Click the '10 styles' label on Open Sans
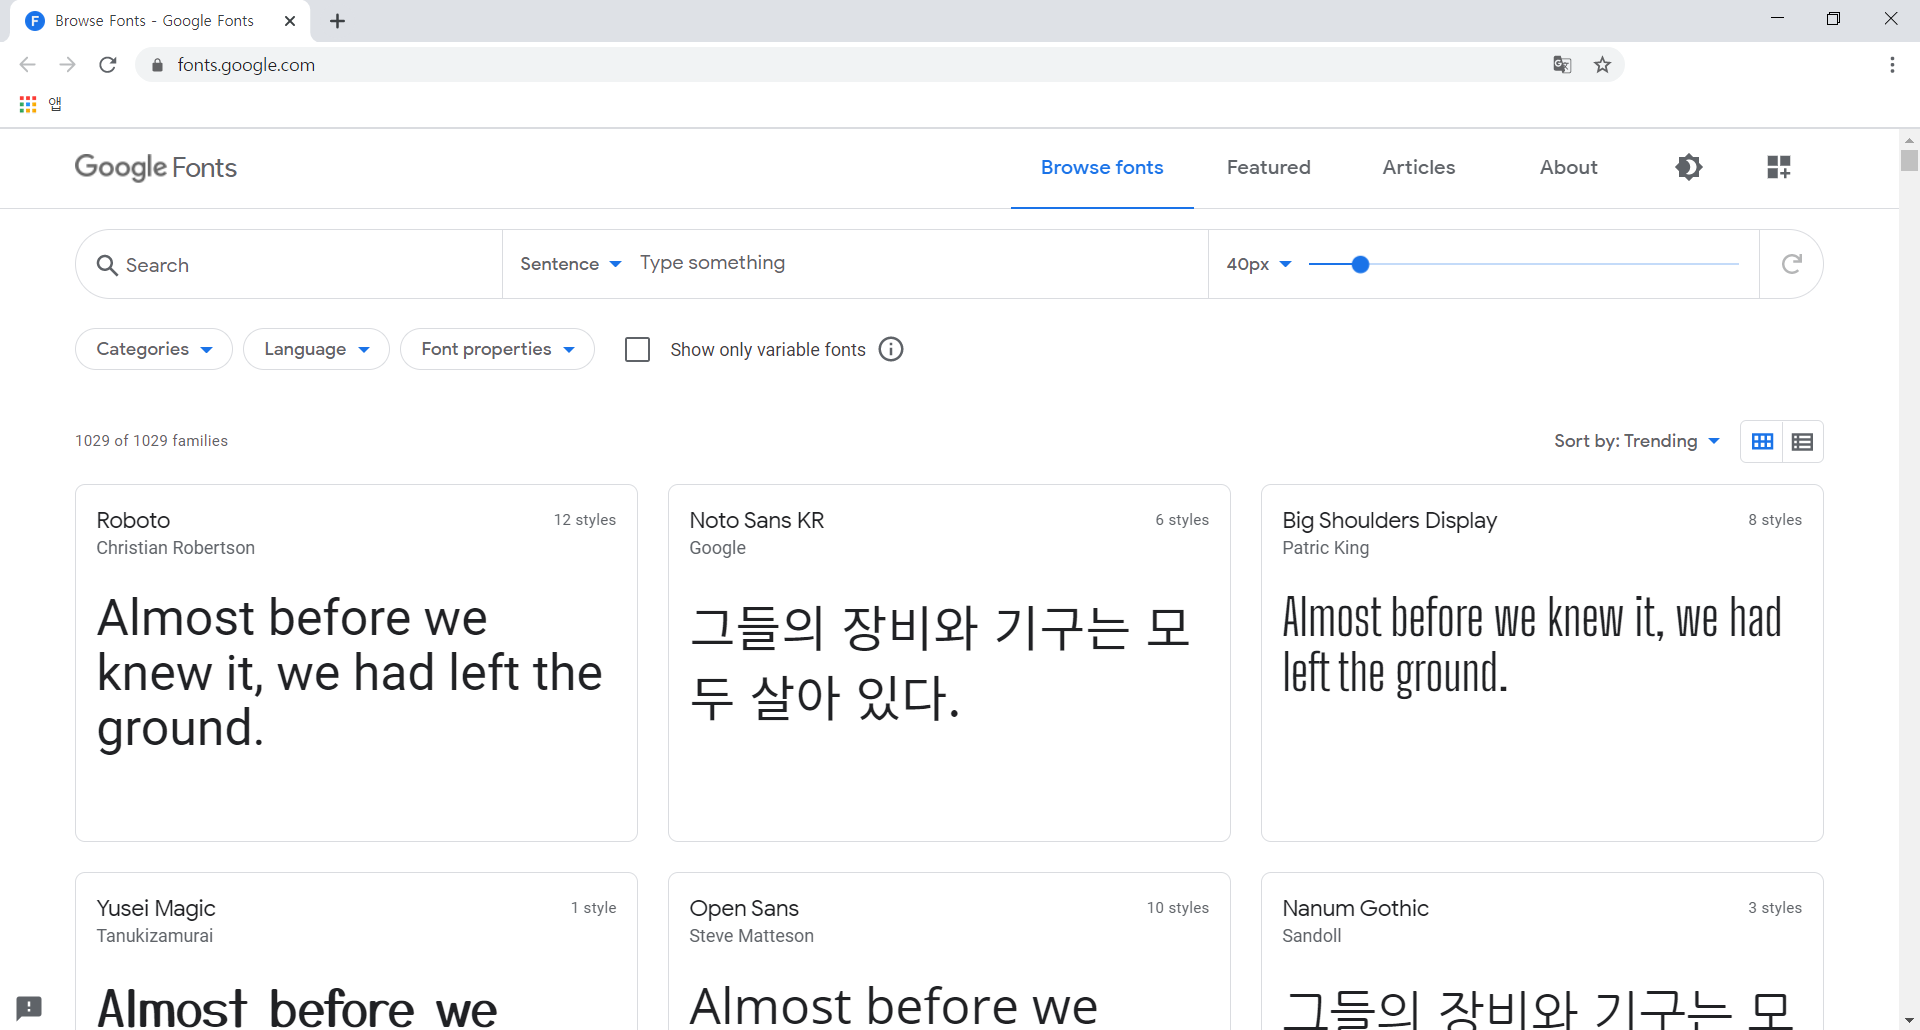Image resolution: width=1920 pixels, height=1030 pixels. 1178,908
